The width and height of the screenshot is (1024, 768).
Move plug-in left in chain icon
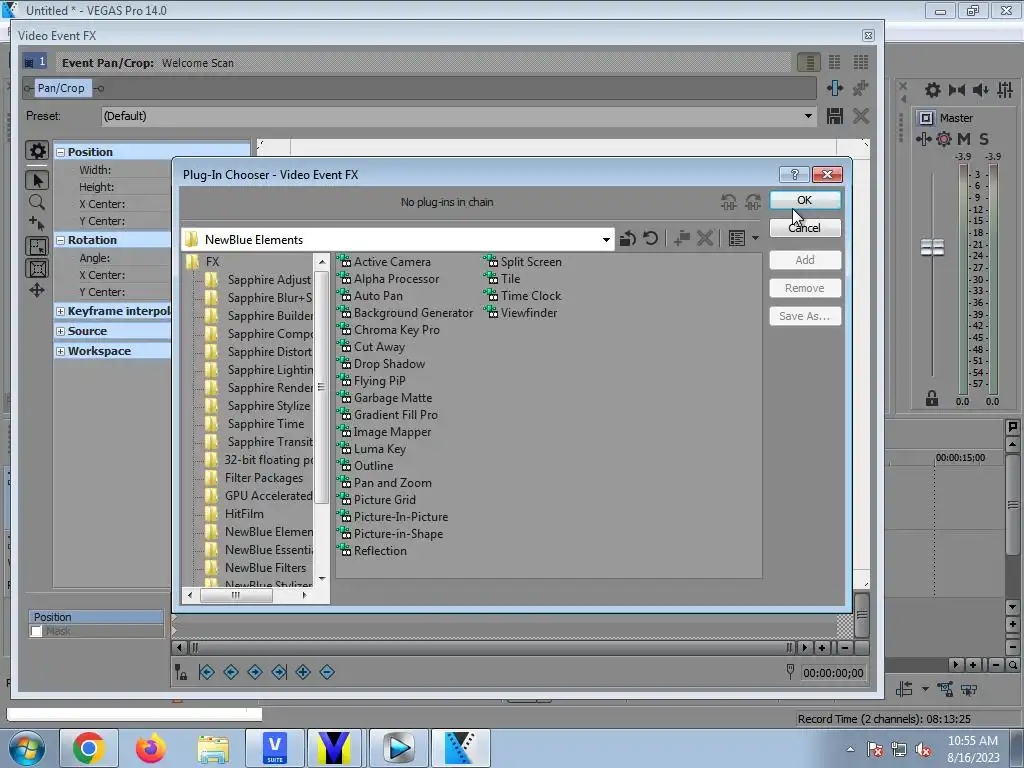(x=729, y=202)
